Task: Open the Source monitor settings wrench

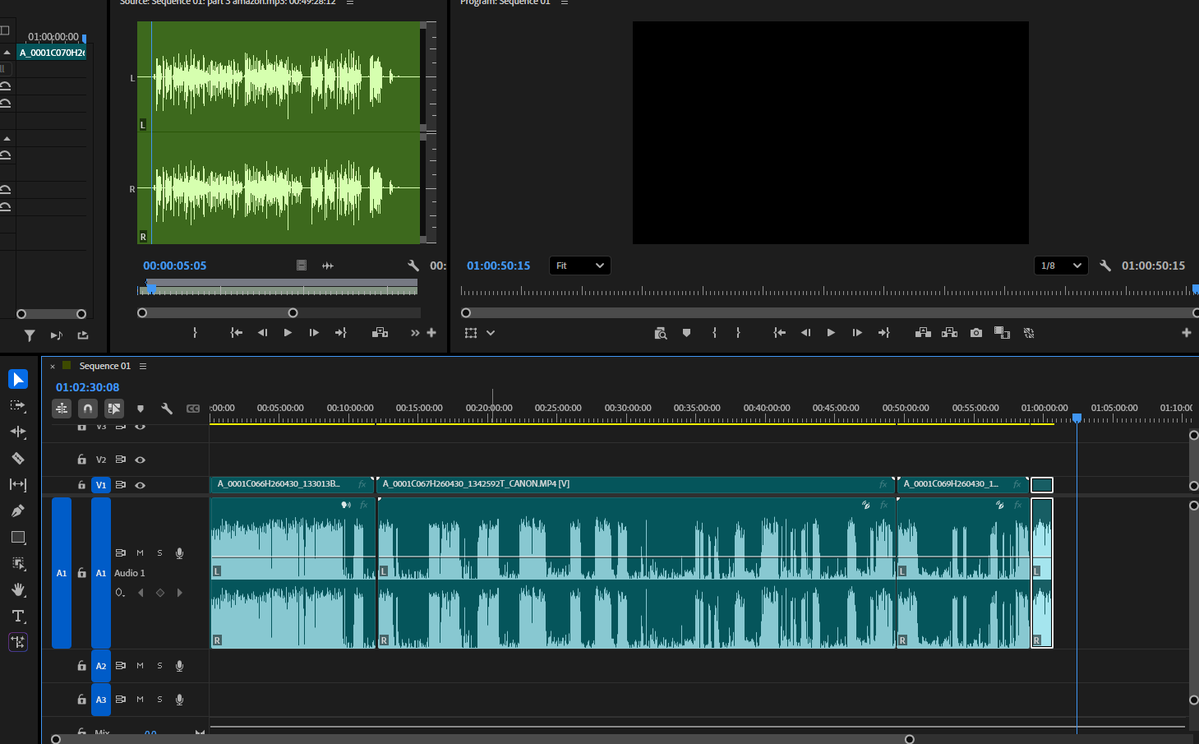Action: coord(413,265)
